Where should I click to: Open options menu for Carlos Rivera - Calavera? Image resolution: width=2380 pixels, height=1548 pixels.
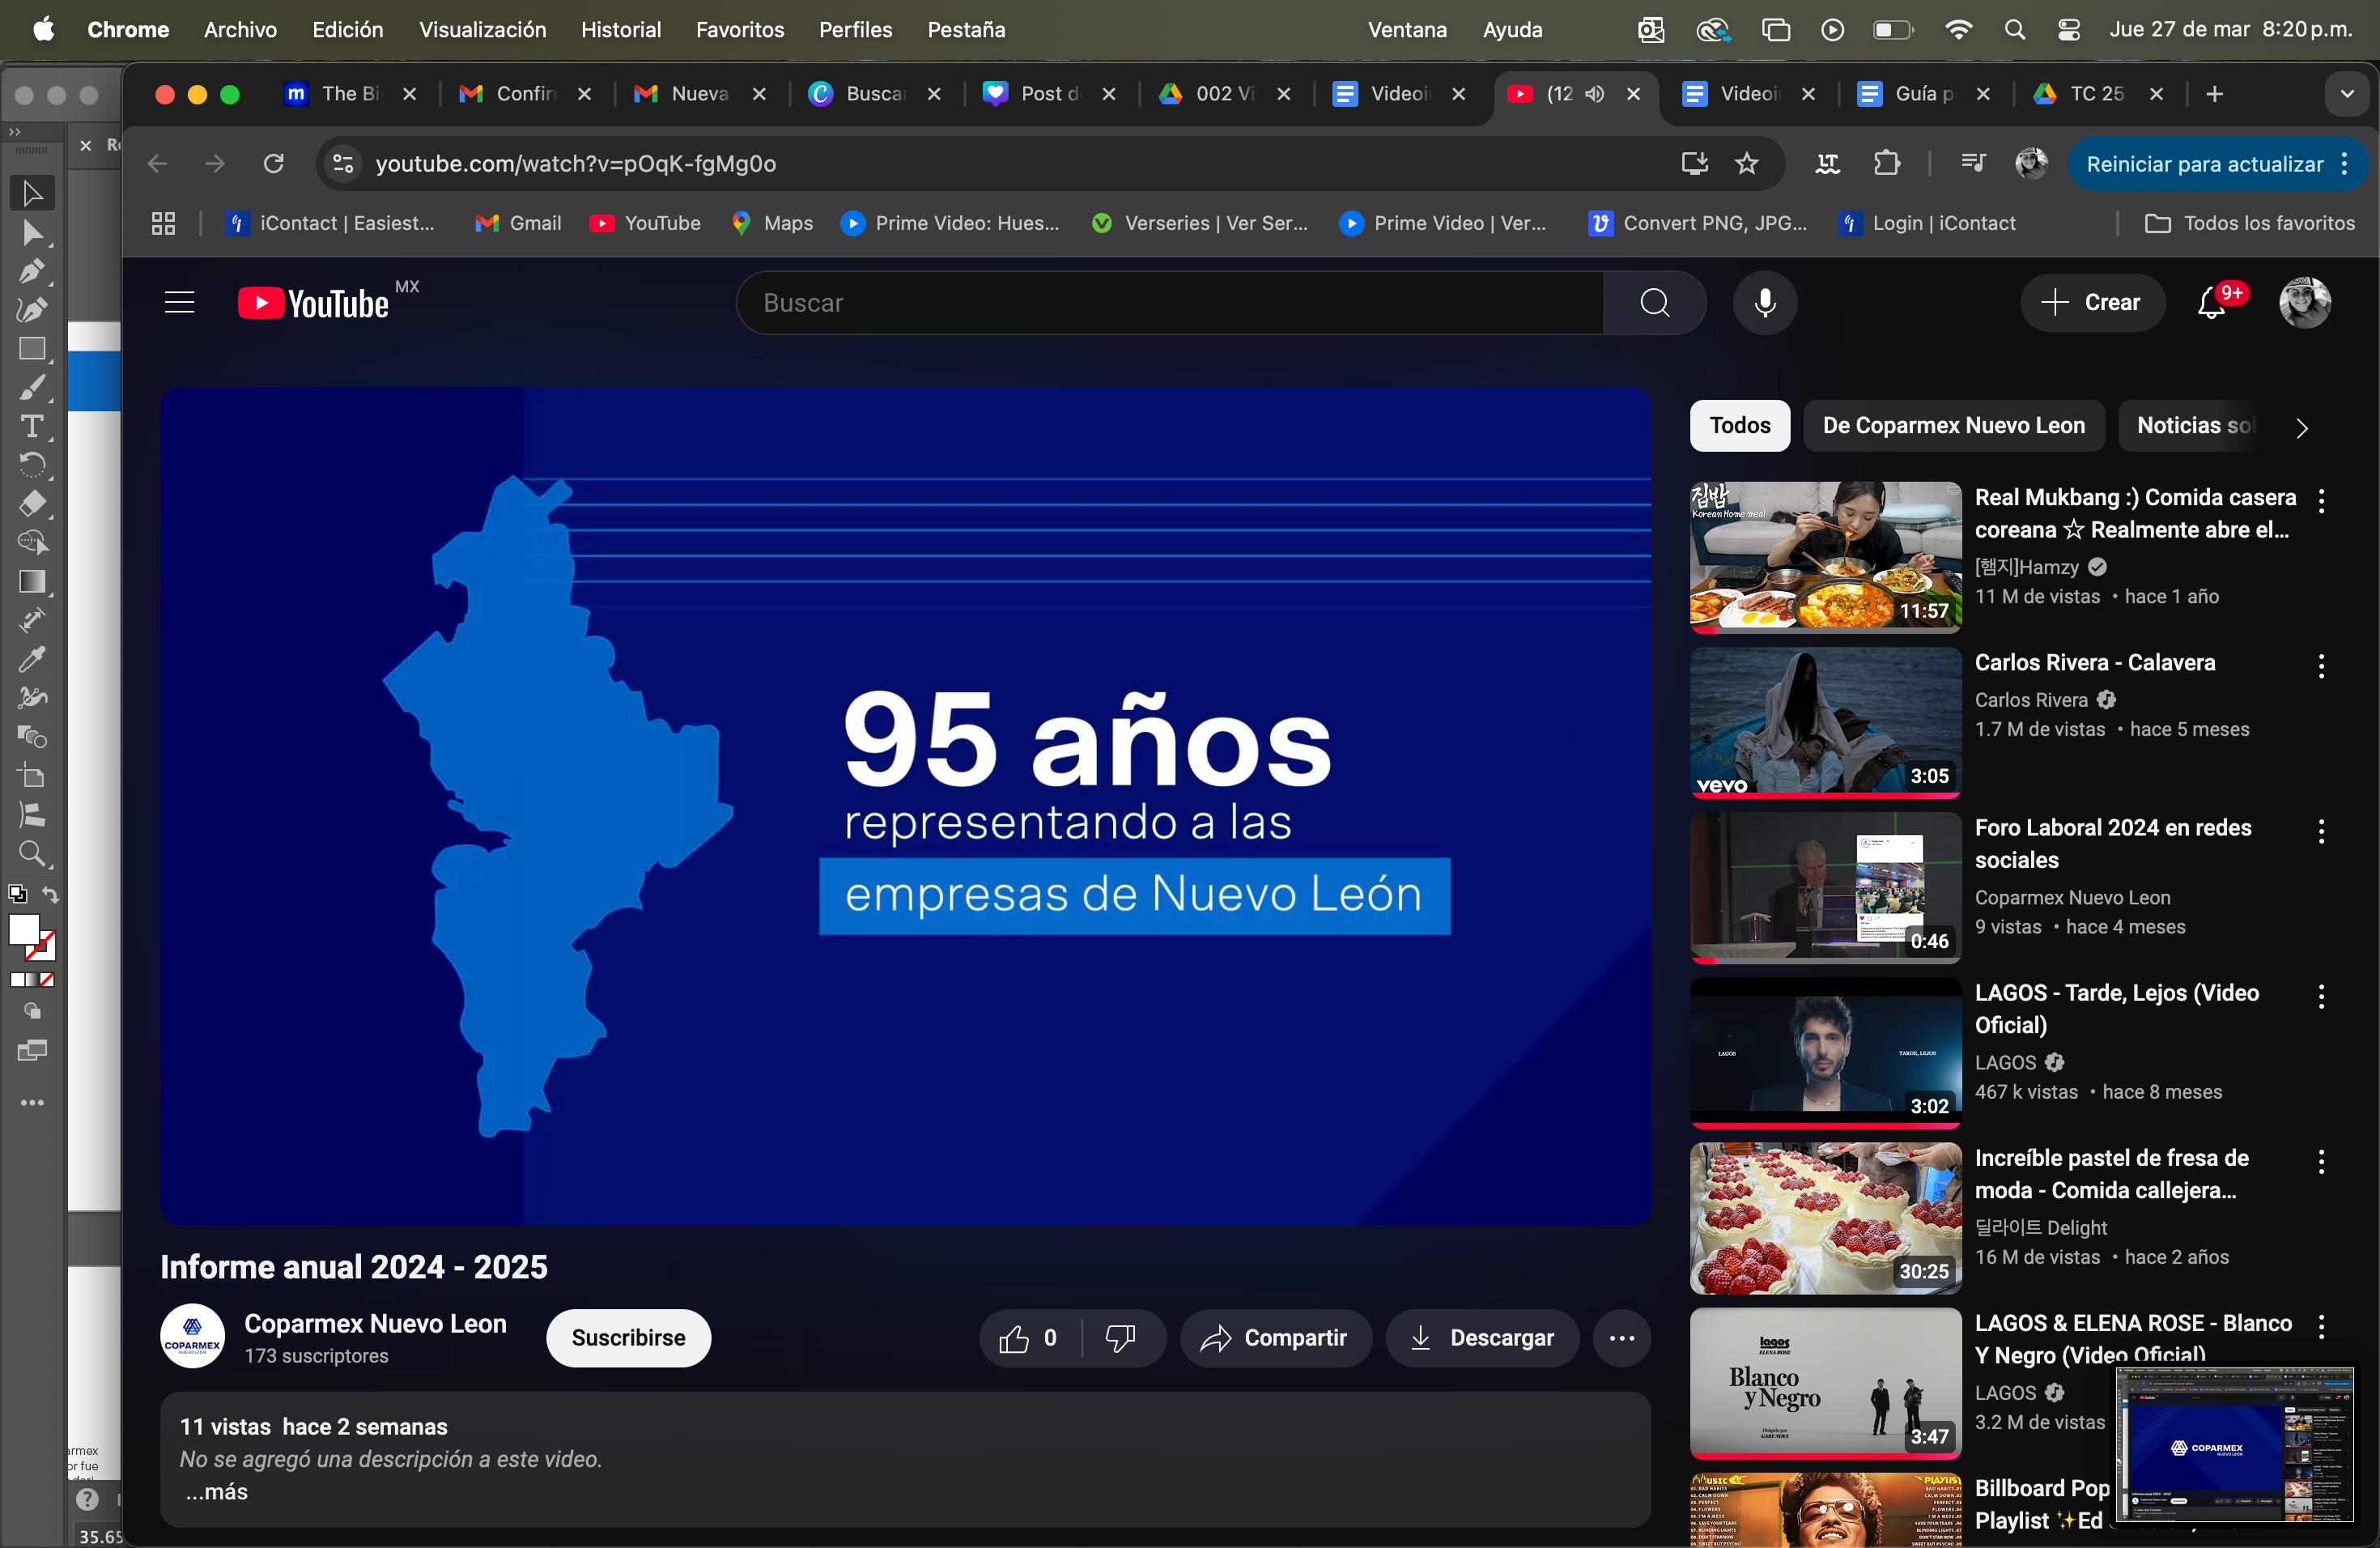tap(2321, 667)
